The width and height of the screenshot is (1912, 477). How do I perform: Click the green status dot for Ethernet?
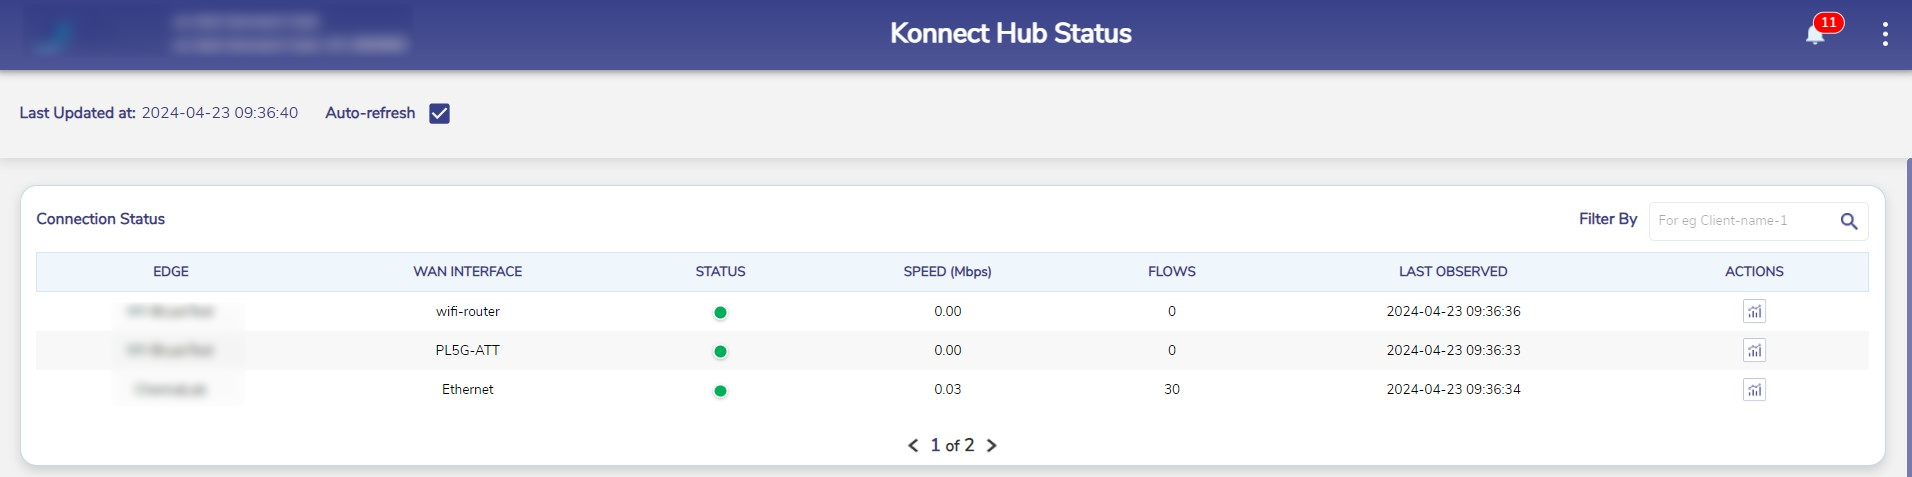click(x=720, y=391)
